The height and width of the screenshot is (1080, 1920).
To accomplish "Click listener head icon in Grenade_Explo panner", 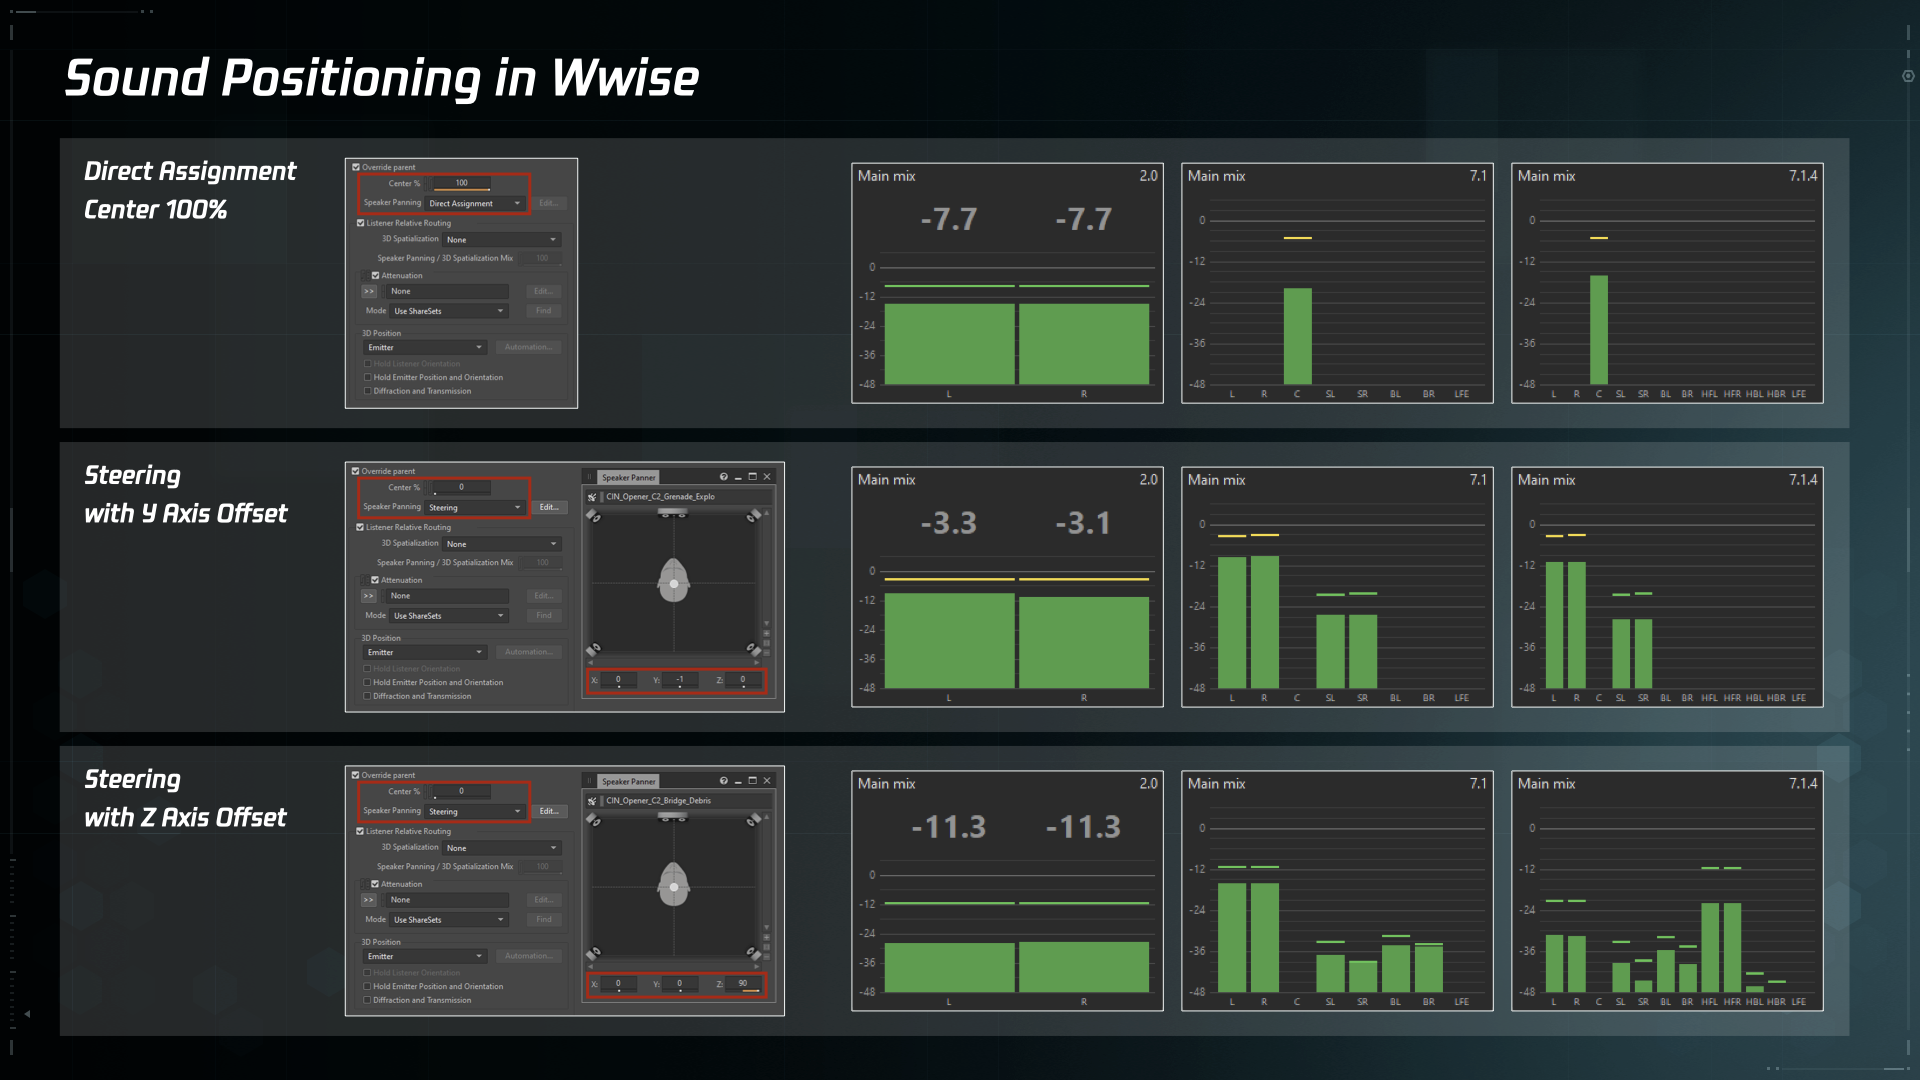I will (674, 581).
